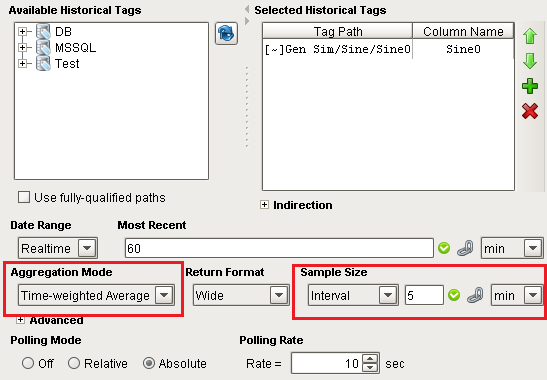This screenshot has height=380, width=547.
Task: Click the Most Recent value input field
Action: pos(279,248)
